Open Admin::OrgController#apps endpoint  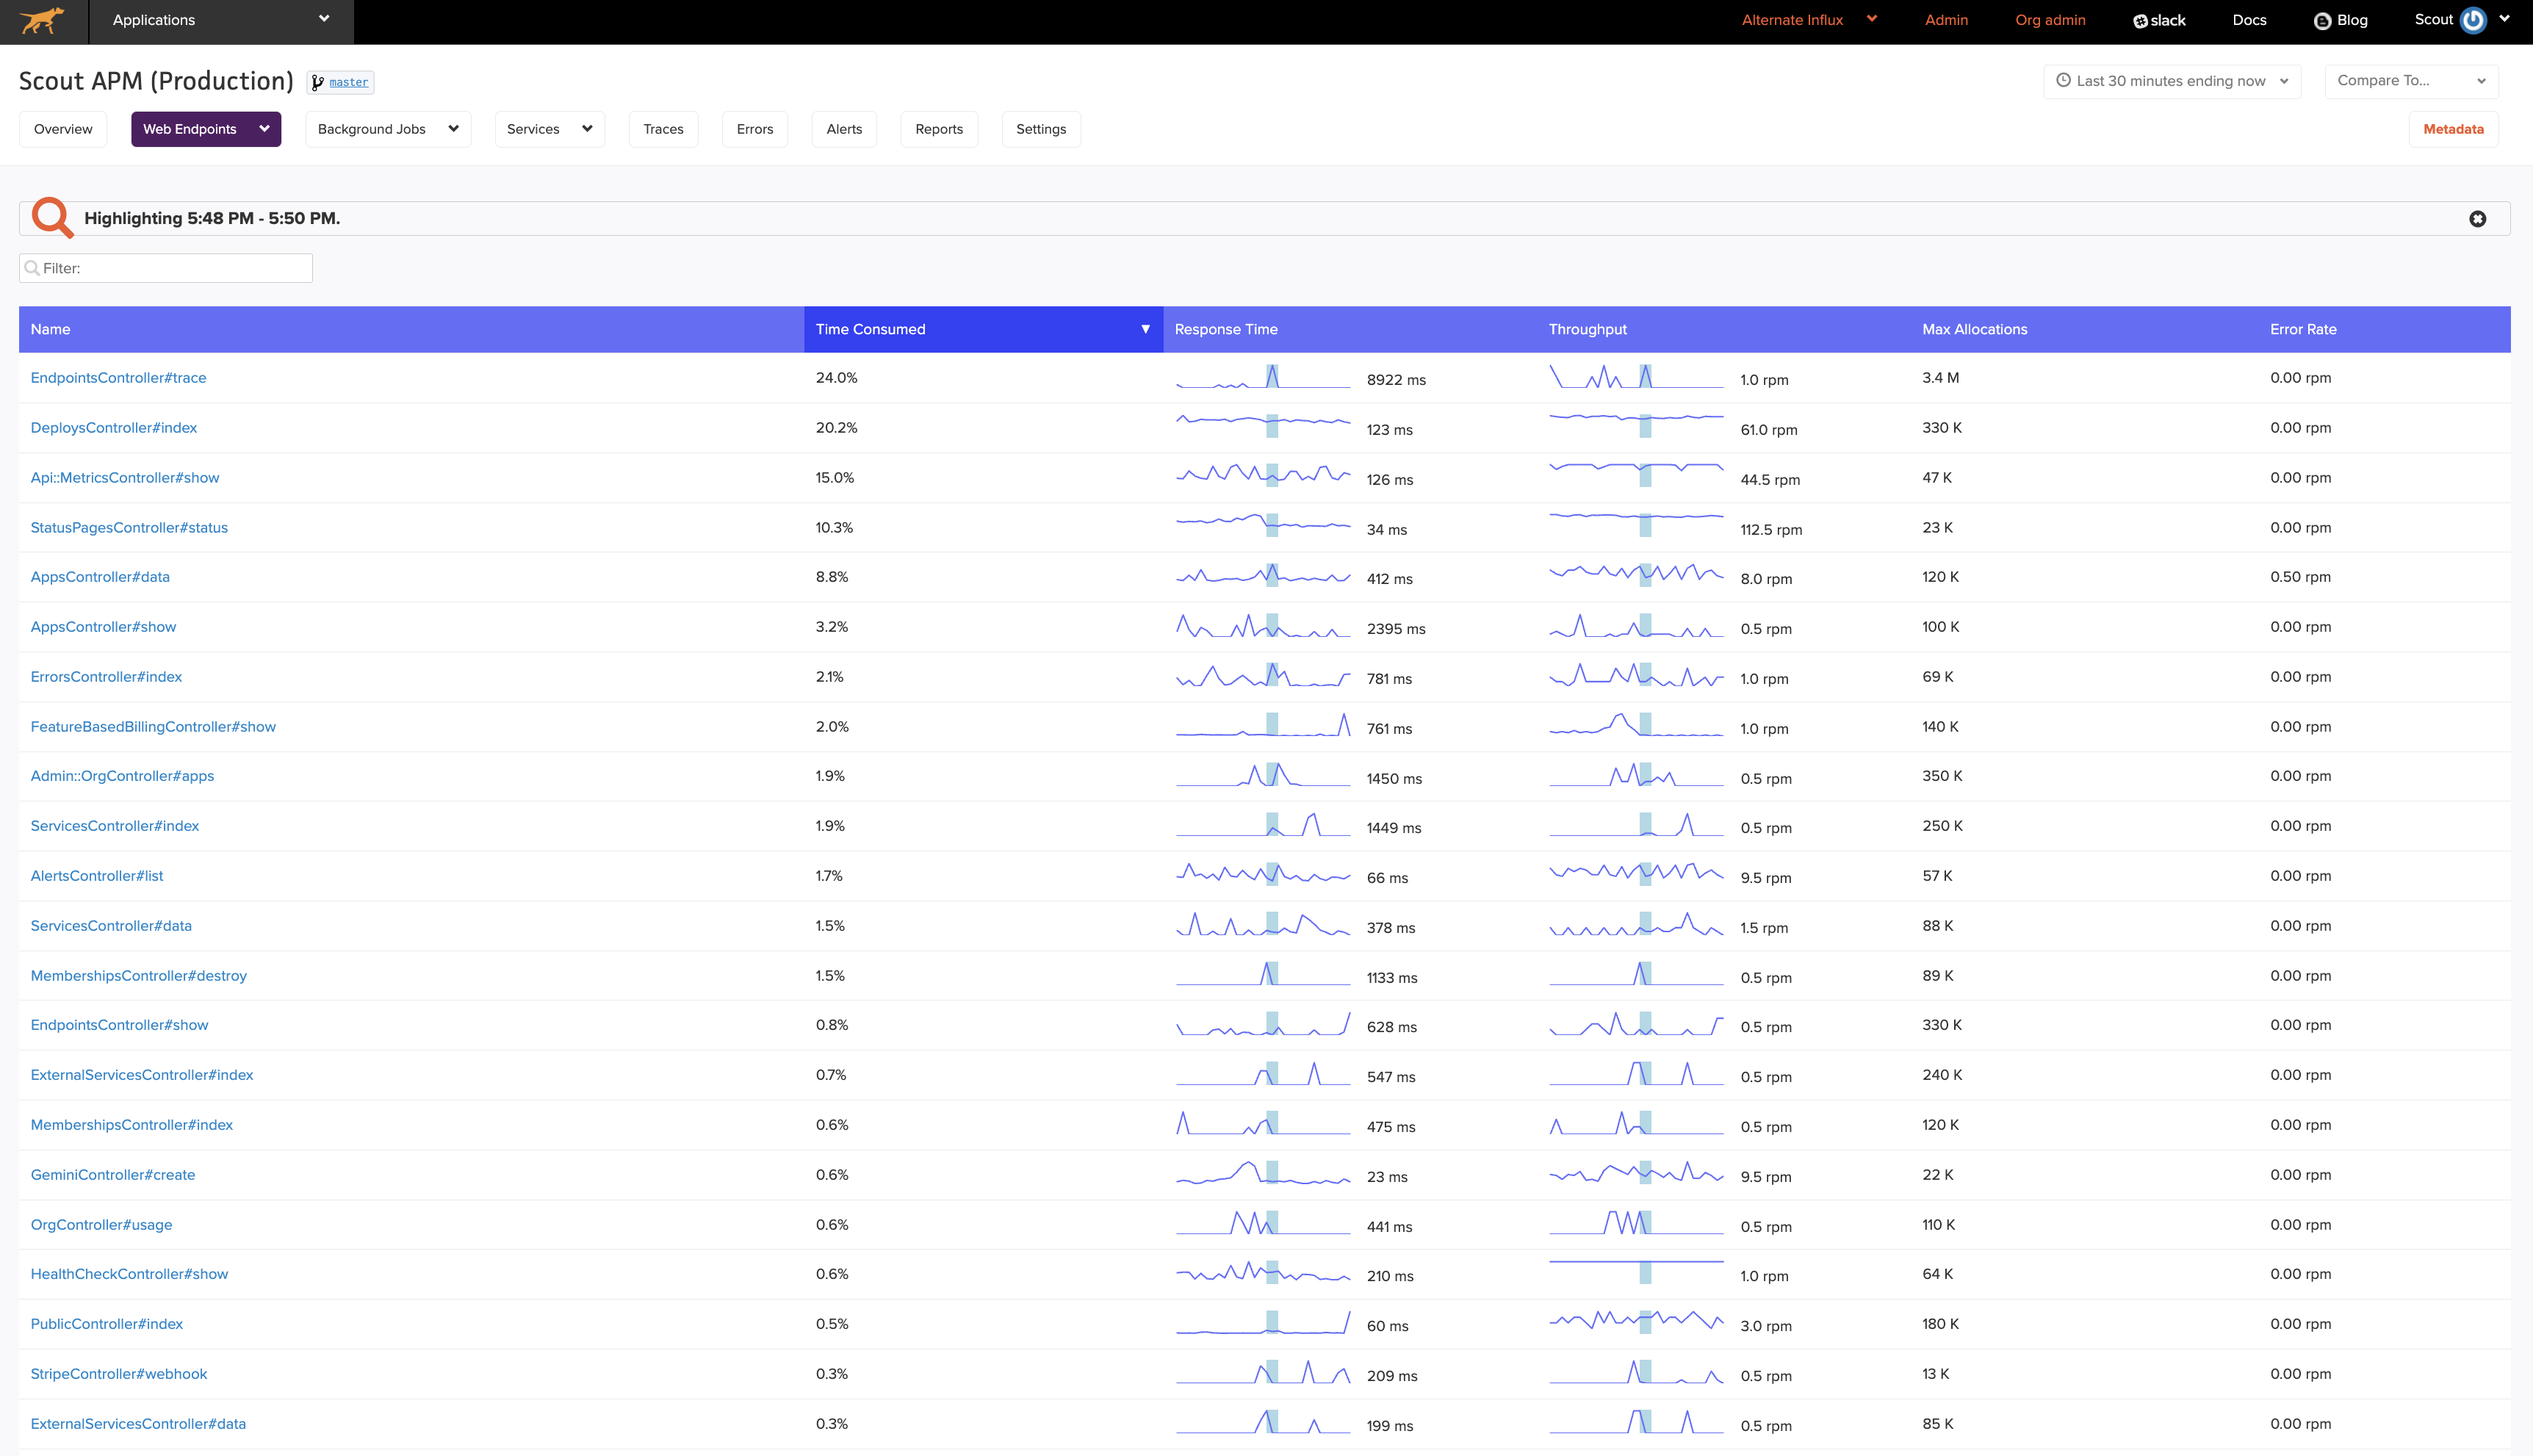pos(122,776)
